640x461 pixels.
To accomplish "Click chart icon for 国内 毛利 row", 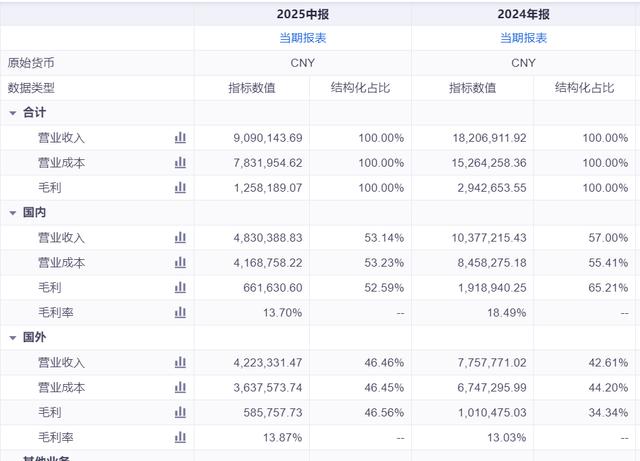I will pos(180,287).
